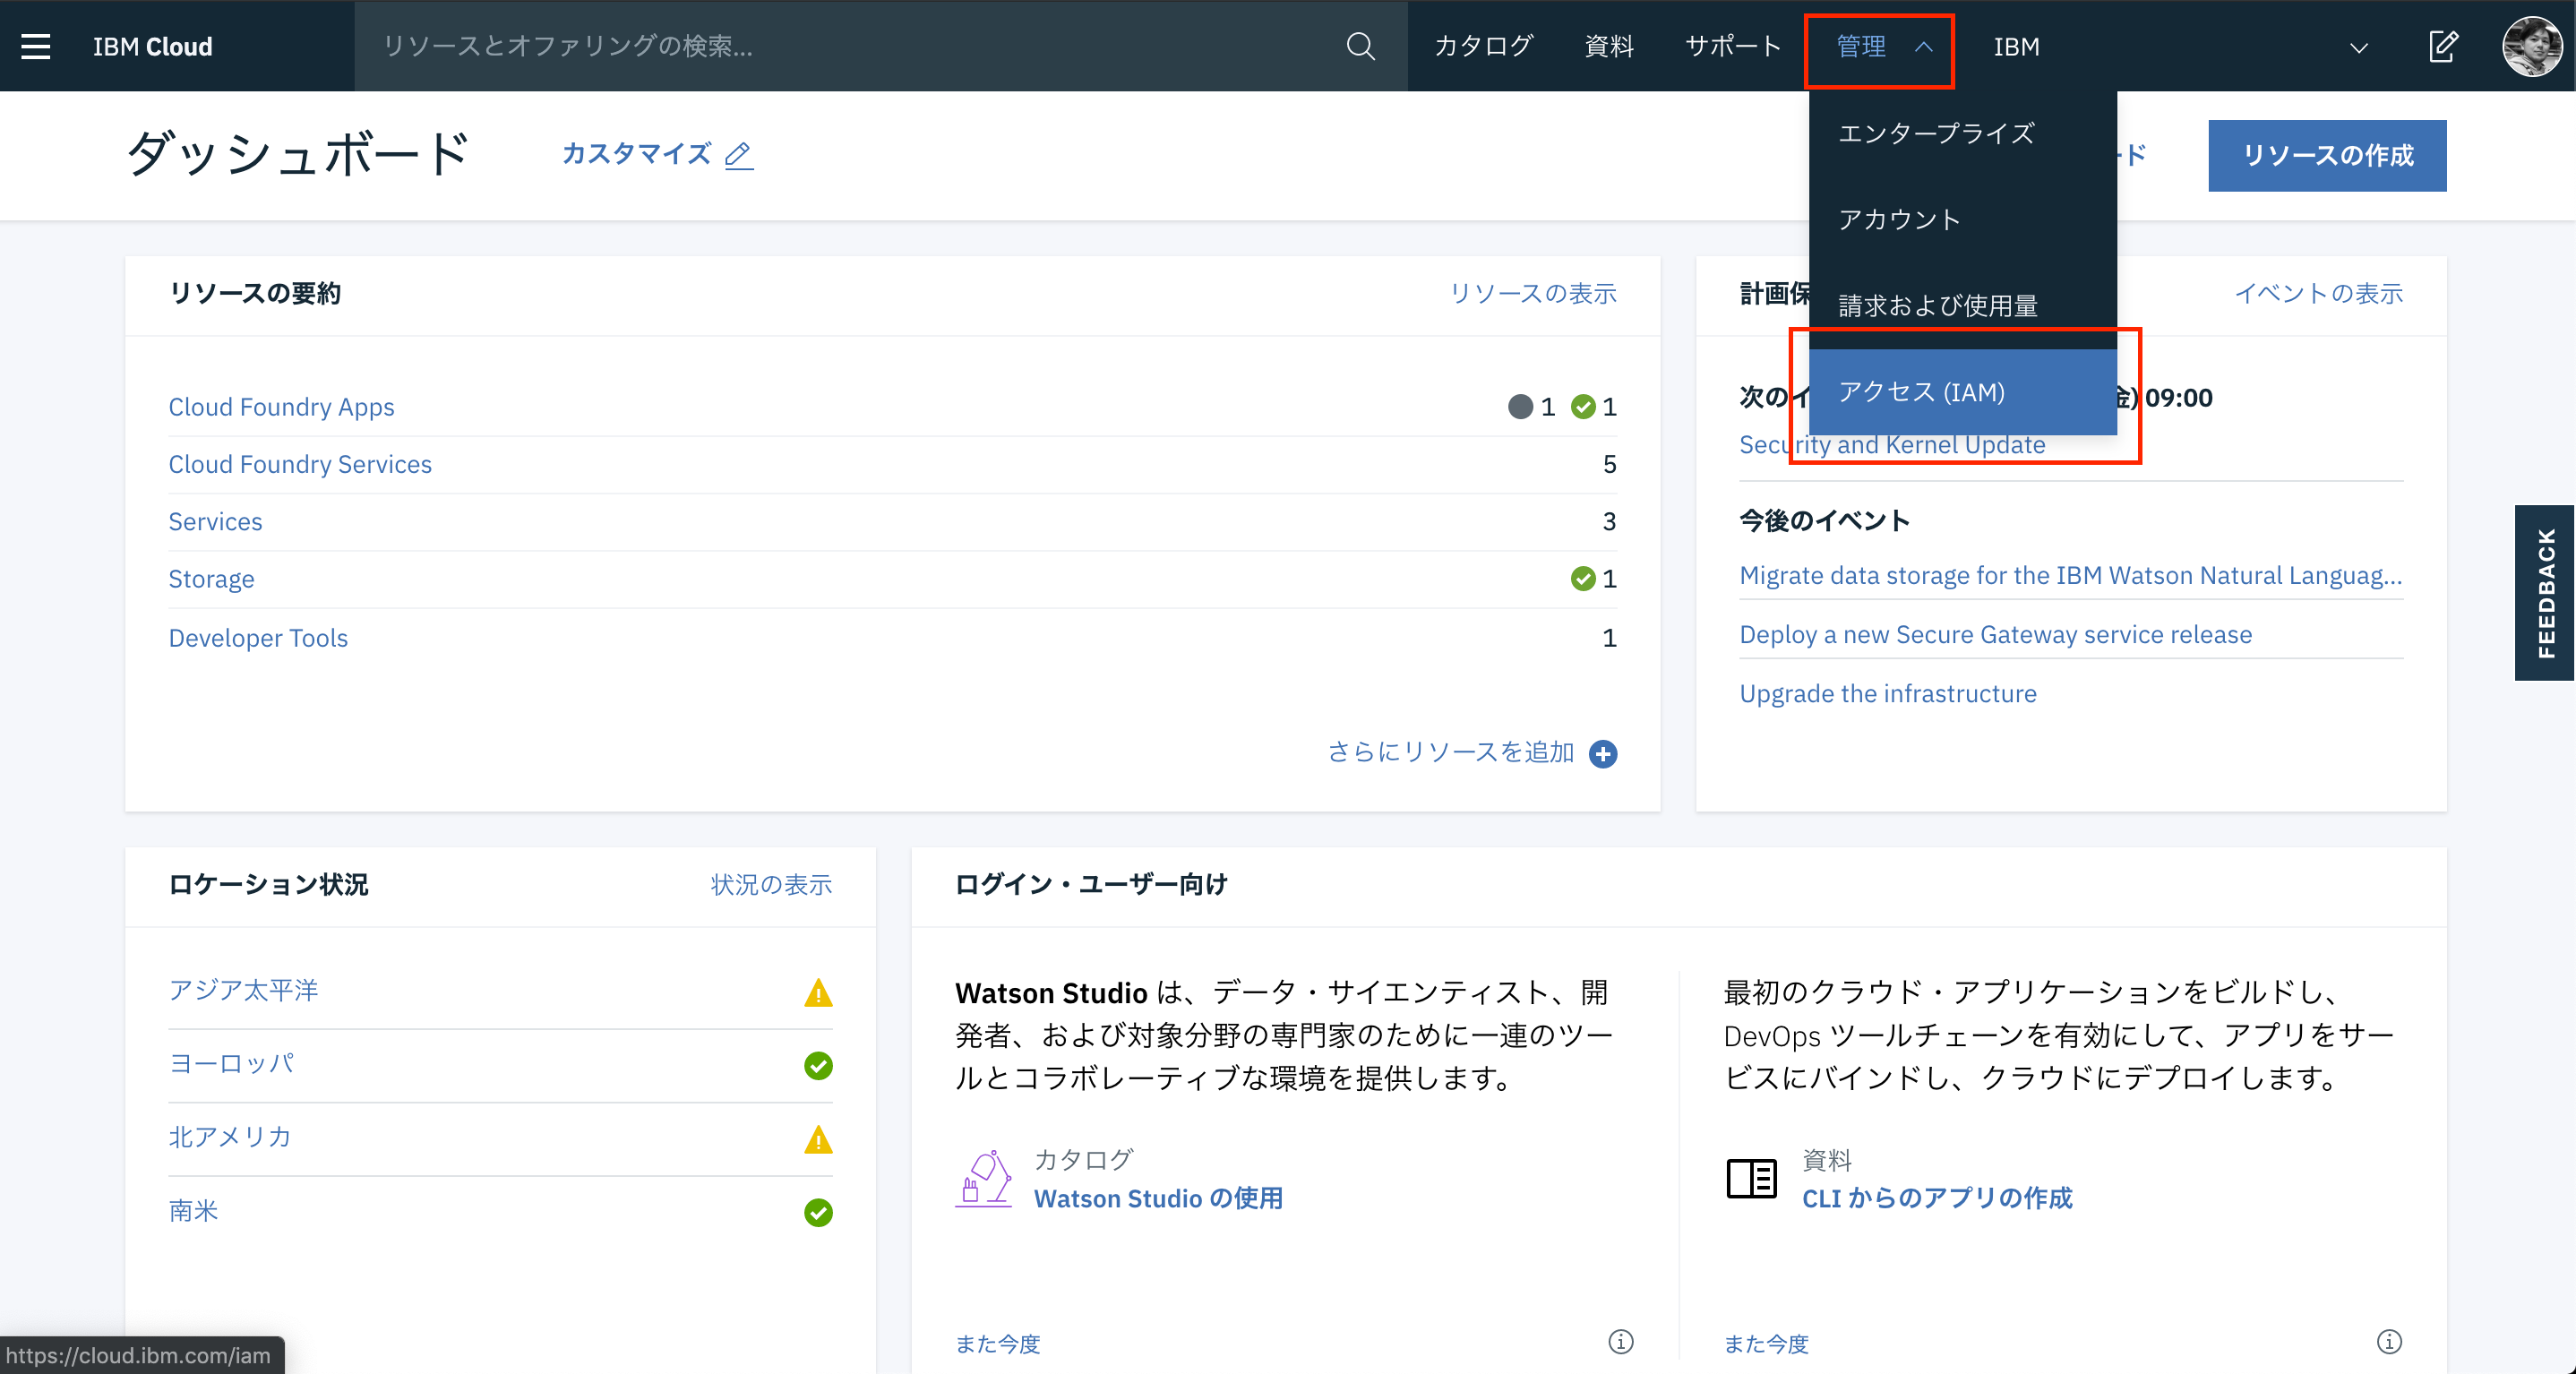2576x1374 pixels.
Task: Click the Asia Pacific warning status icon
Action: coord(818,992)
